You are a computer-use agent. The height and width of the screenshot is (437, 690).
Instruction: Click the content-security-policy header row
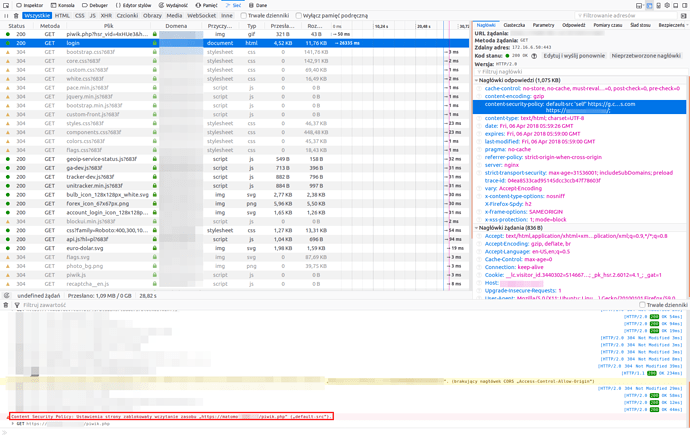(x=580, y=107)
